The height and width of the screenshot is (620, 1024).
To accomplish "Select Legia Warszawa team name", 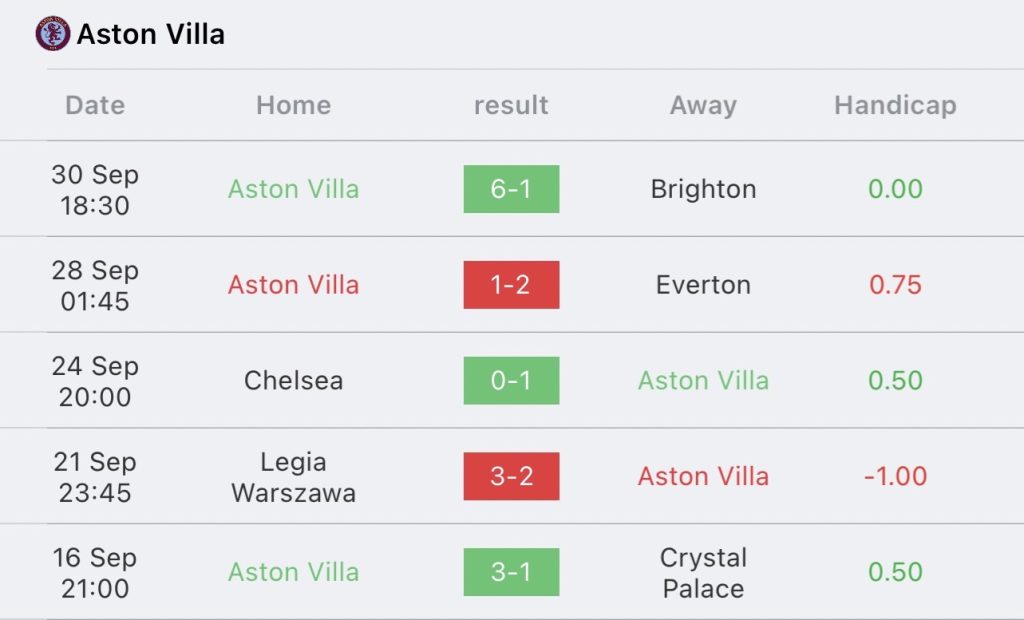I will click(x=293, y=477).
